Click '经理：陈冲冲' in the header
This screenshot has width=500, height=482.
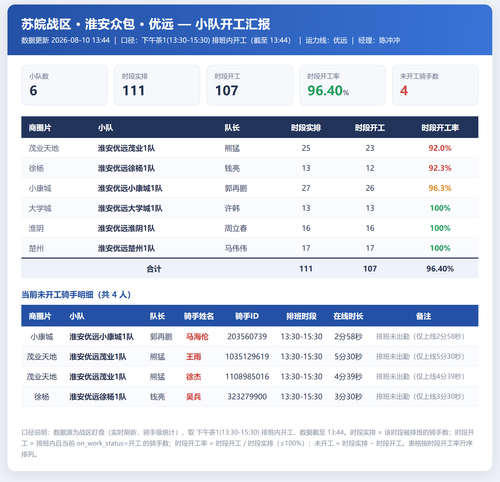point(379,40)
